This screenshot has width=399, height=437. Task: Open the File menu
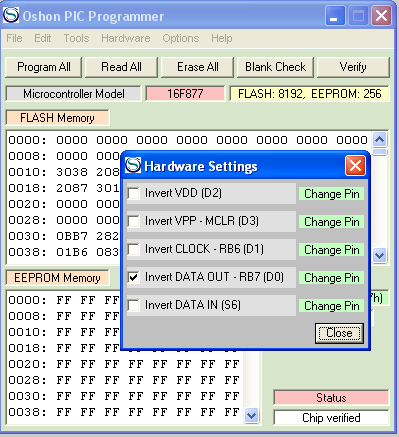click(x=14, y=38)
